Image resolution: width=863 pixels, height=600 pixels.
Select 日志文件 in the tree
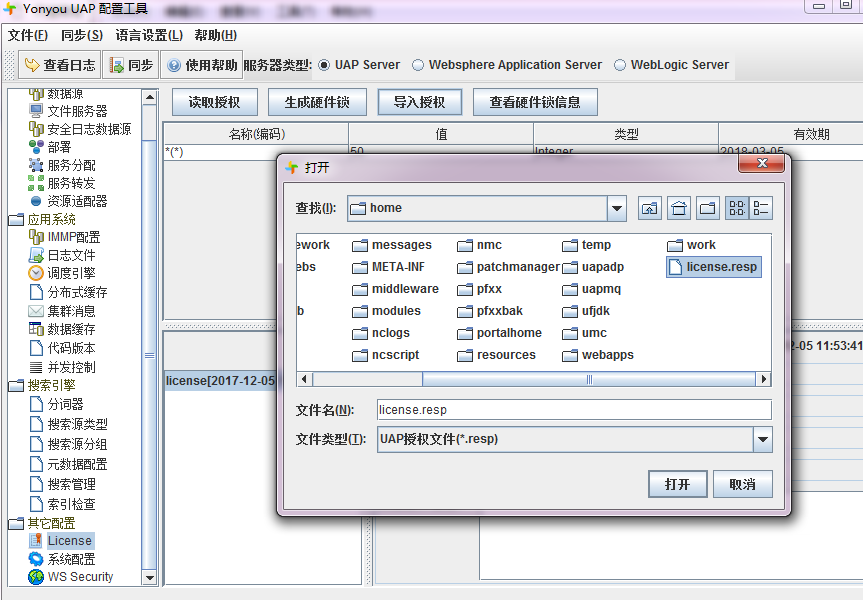tap(71, 255)
